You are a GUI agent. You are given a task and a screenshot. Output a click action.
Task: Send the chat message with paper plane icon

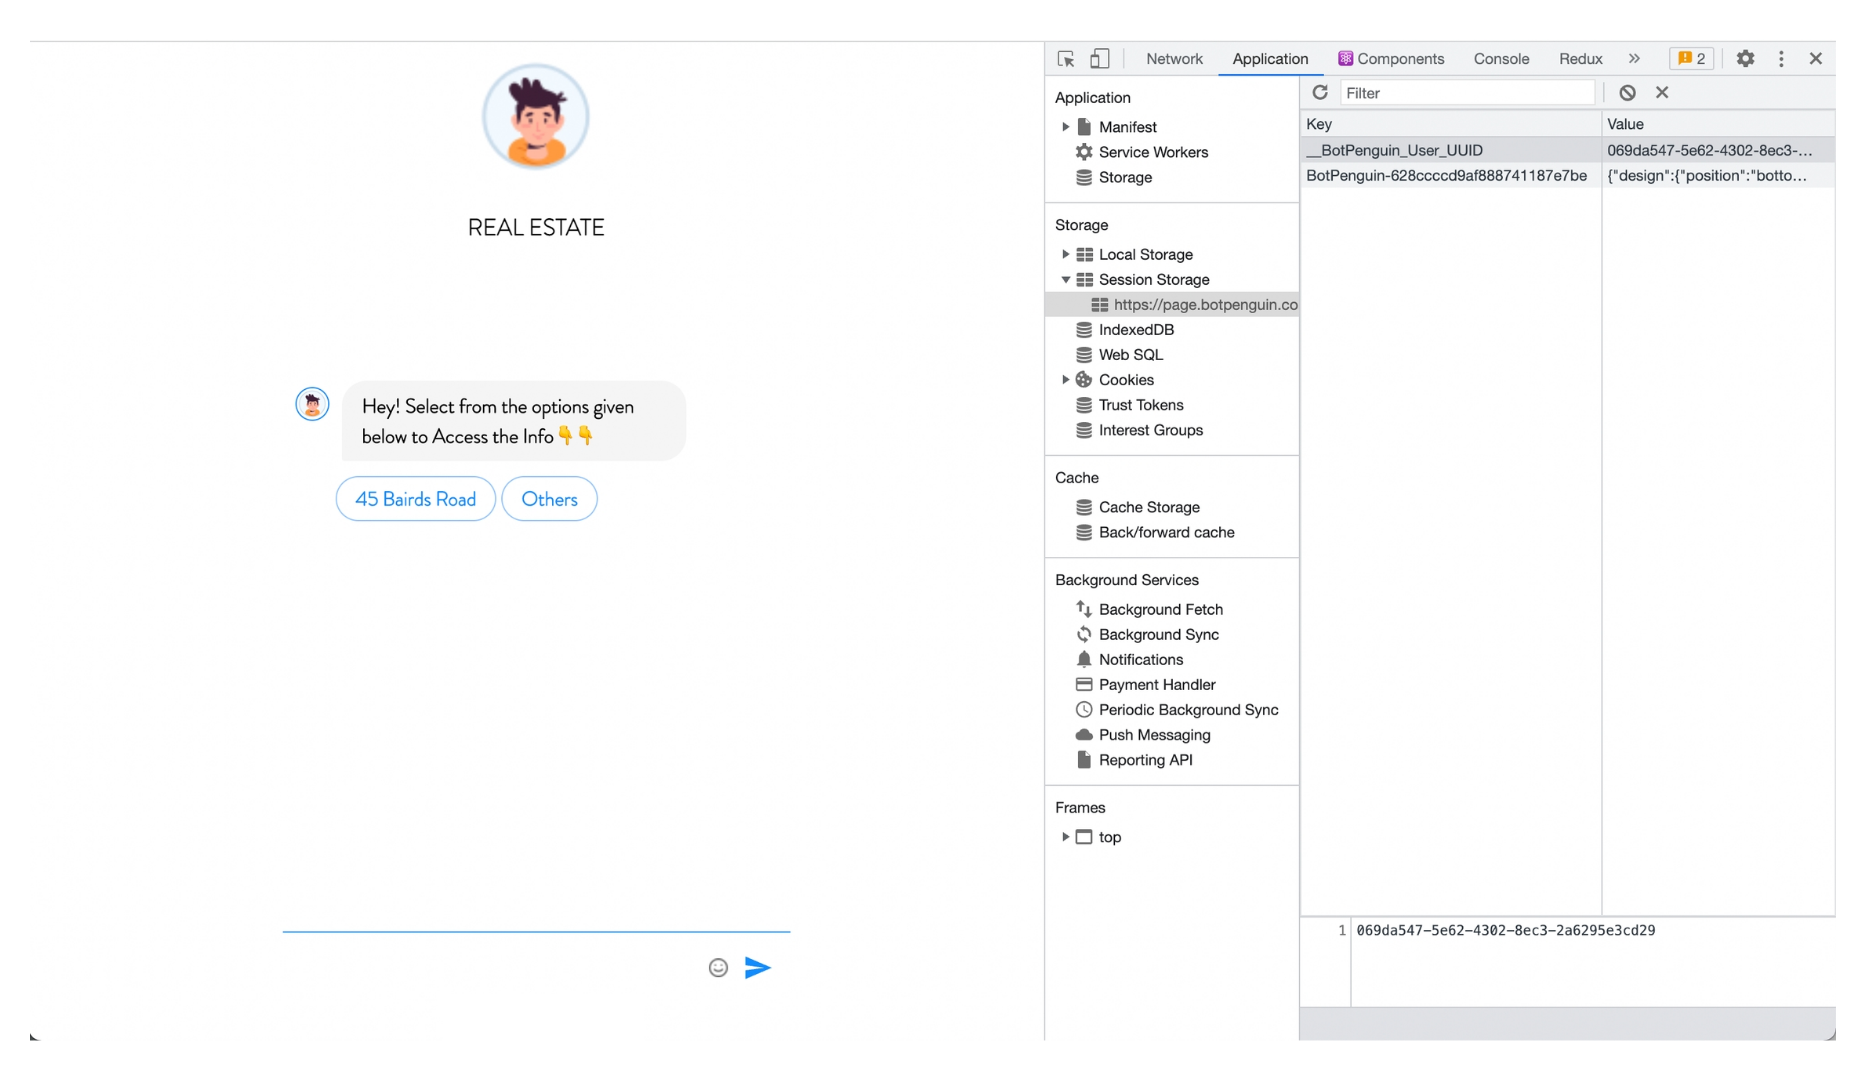point(758,967)
